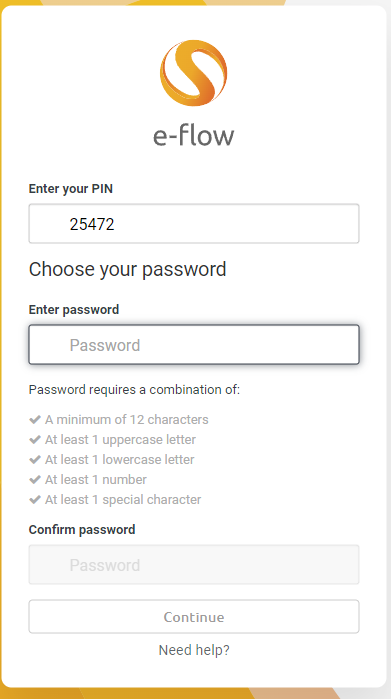Image resolution: width=391 pixels, height=699 pixels.
Task: Click the e-flow orange swirl logo
Action: (193, 73)
